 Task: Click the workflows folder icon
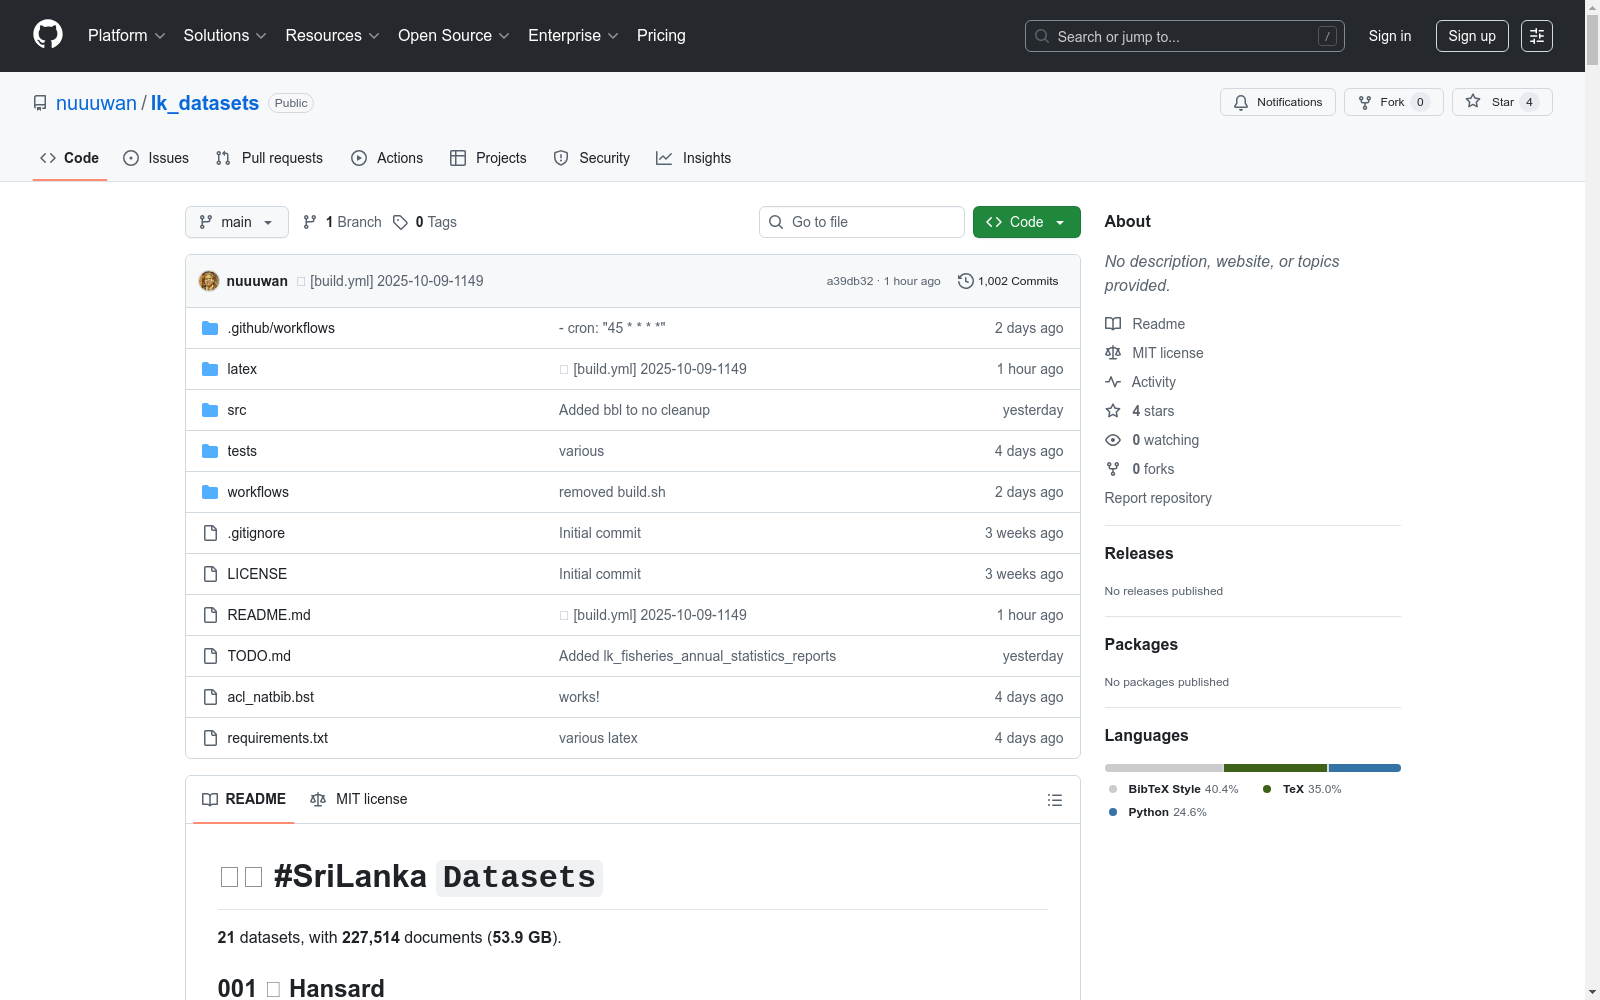coord(210,492)
